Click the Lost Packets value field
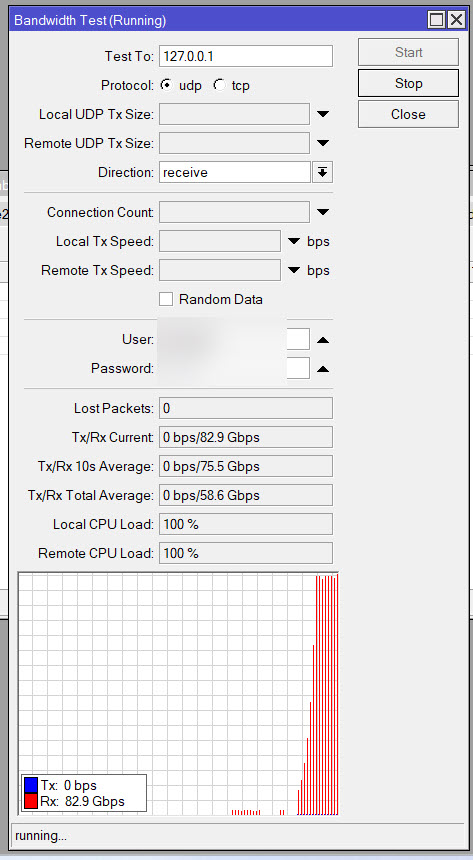The image size is (473, 860). point(246,408)
